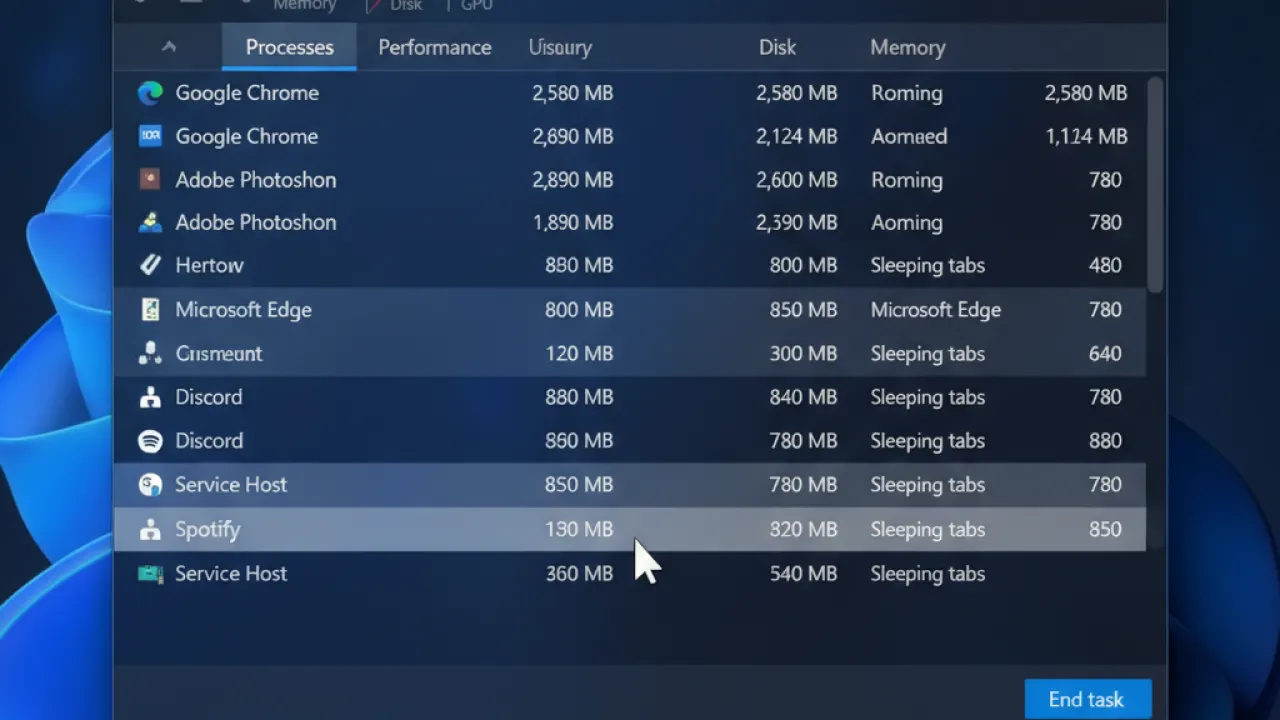Click the Spotify process icon
This screenshot has width=1280, height=720.
click(x=150, y=530)
